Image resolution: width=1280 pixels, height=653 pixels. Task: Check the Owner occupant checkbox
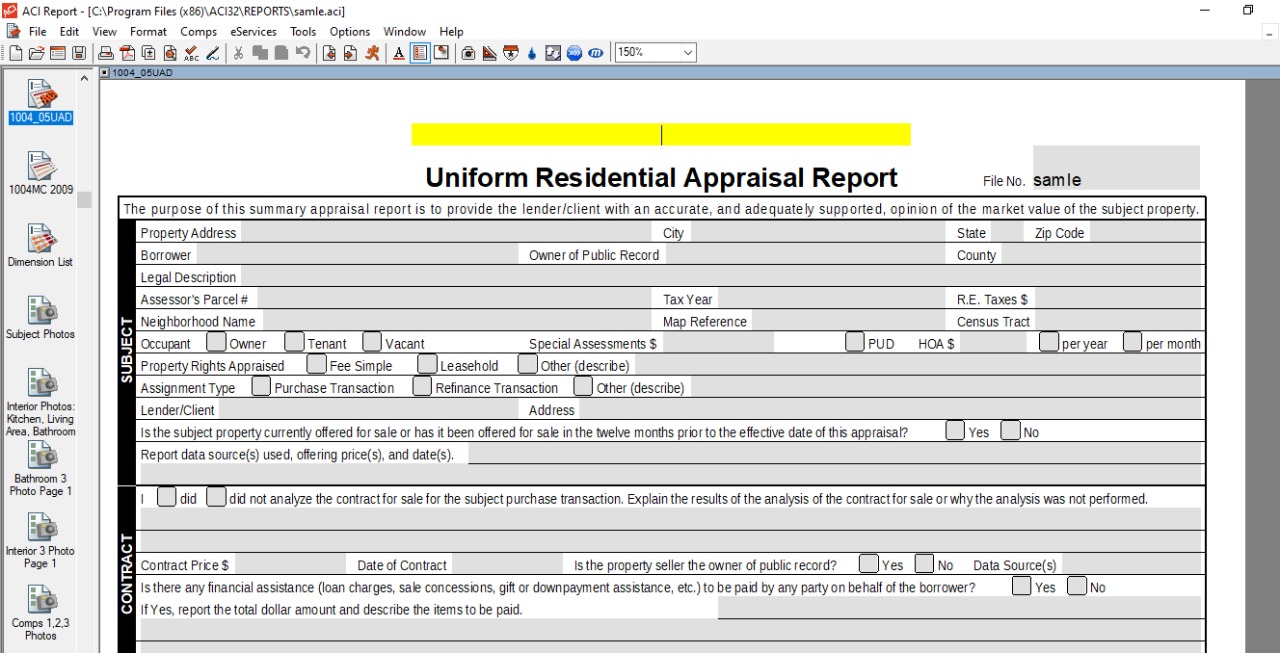(215, 341)
